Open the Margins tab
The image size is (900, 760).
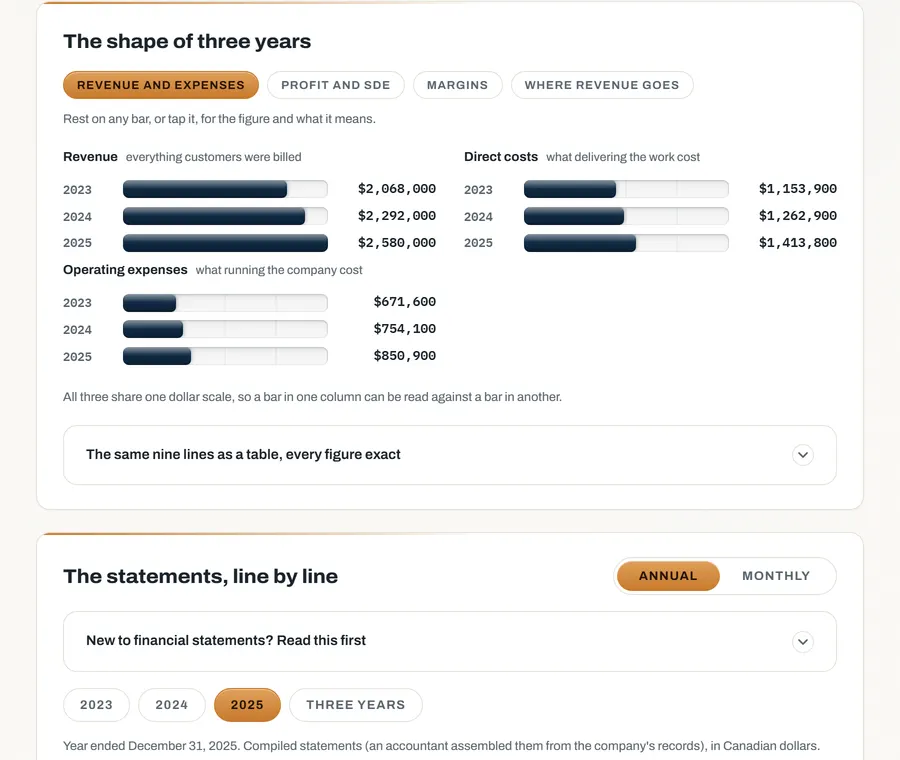pos(457,85)
